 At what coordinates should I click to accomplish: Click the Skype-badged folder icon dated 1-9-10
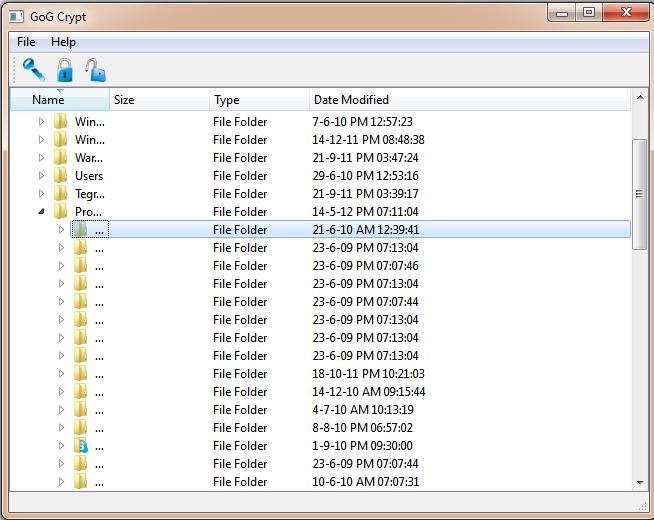pos(81,446)
